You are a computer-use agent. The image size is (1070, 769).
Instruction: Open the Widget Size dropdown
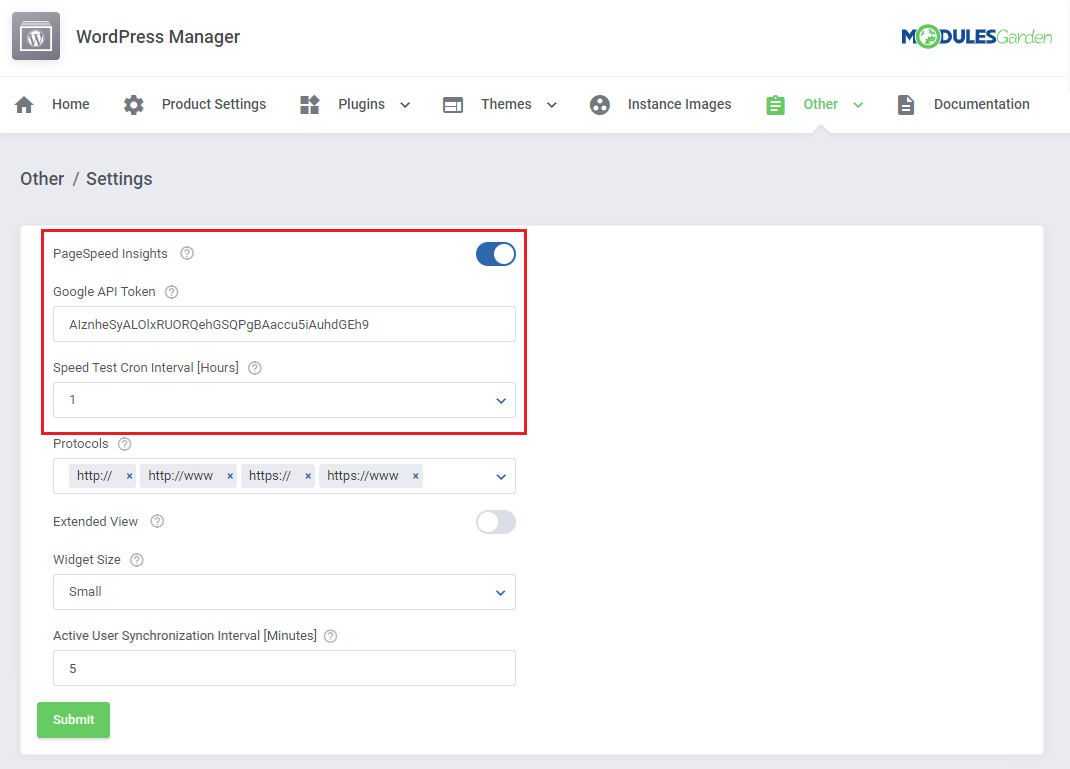(284, 592)
